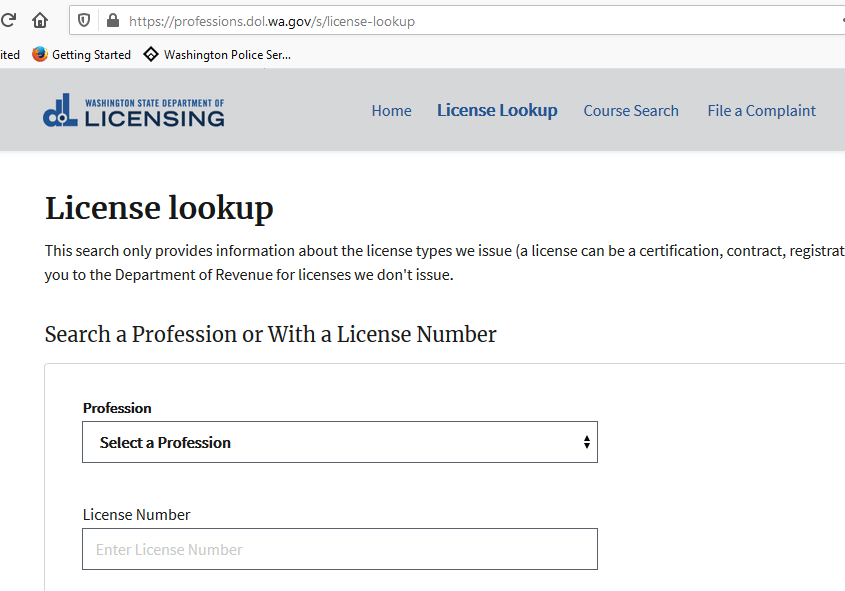This screenshot has width=845, height=591.
Task: Click the browser URL address bar
Action: 450,21
